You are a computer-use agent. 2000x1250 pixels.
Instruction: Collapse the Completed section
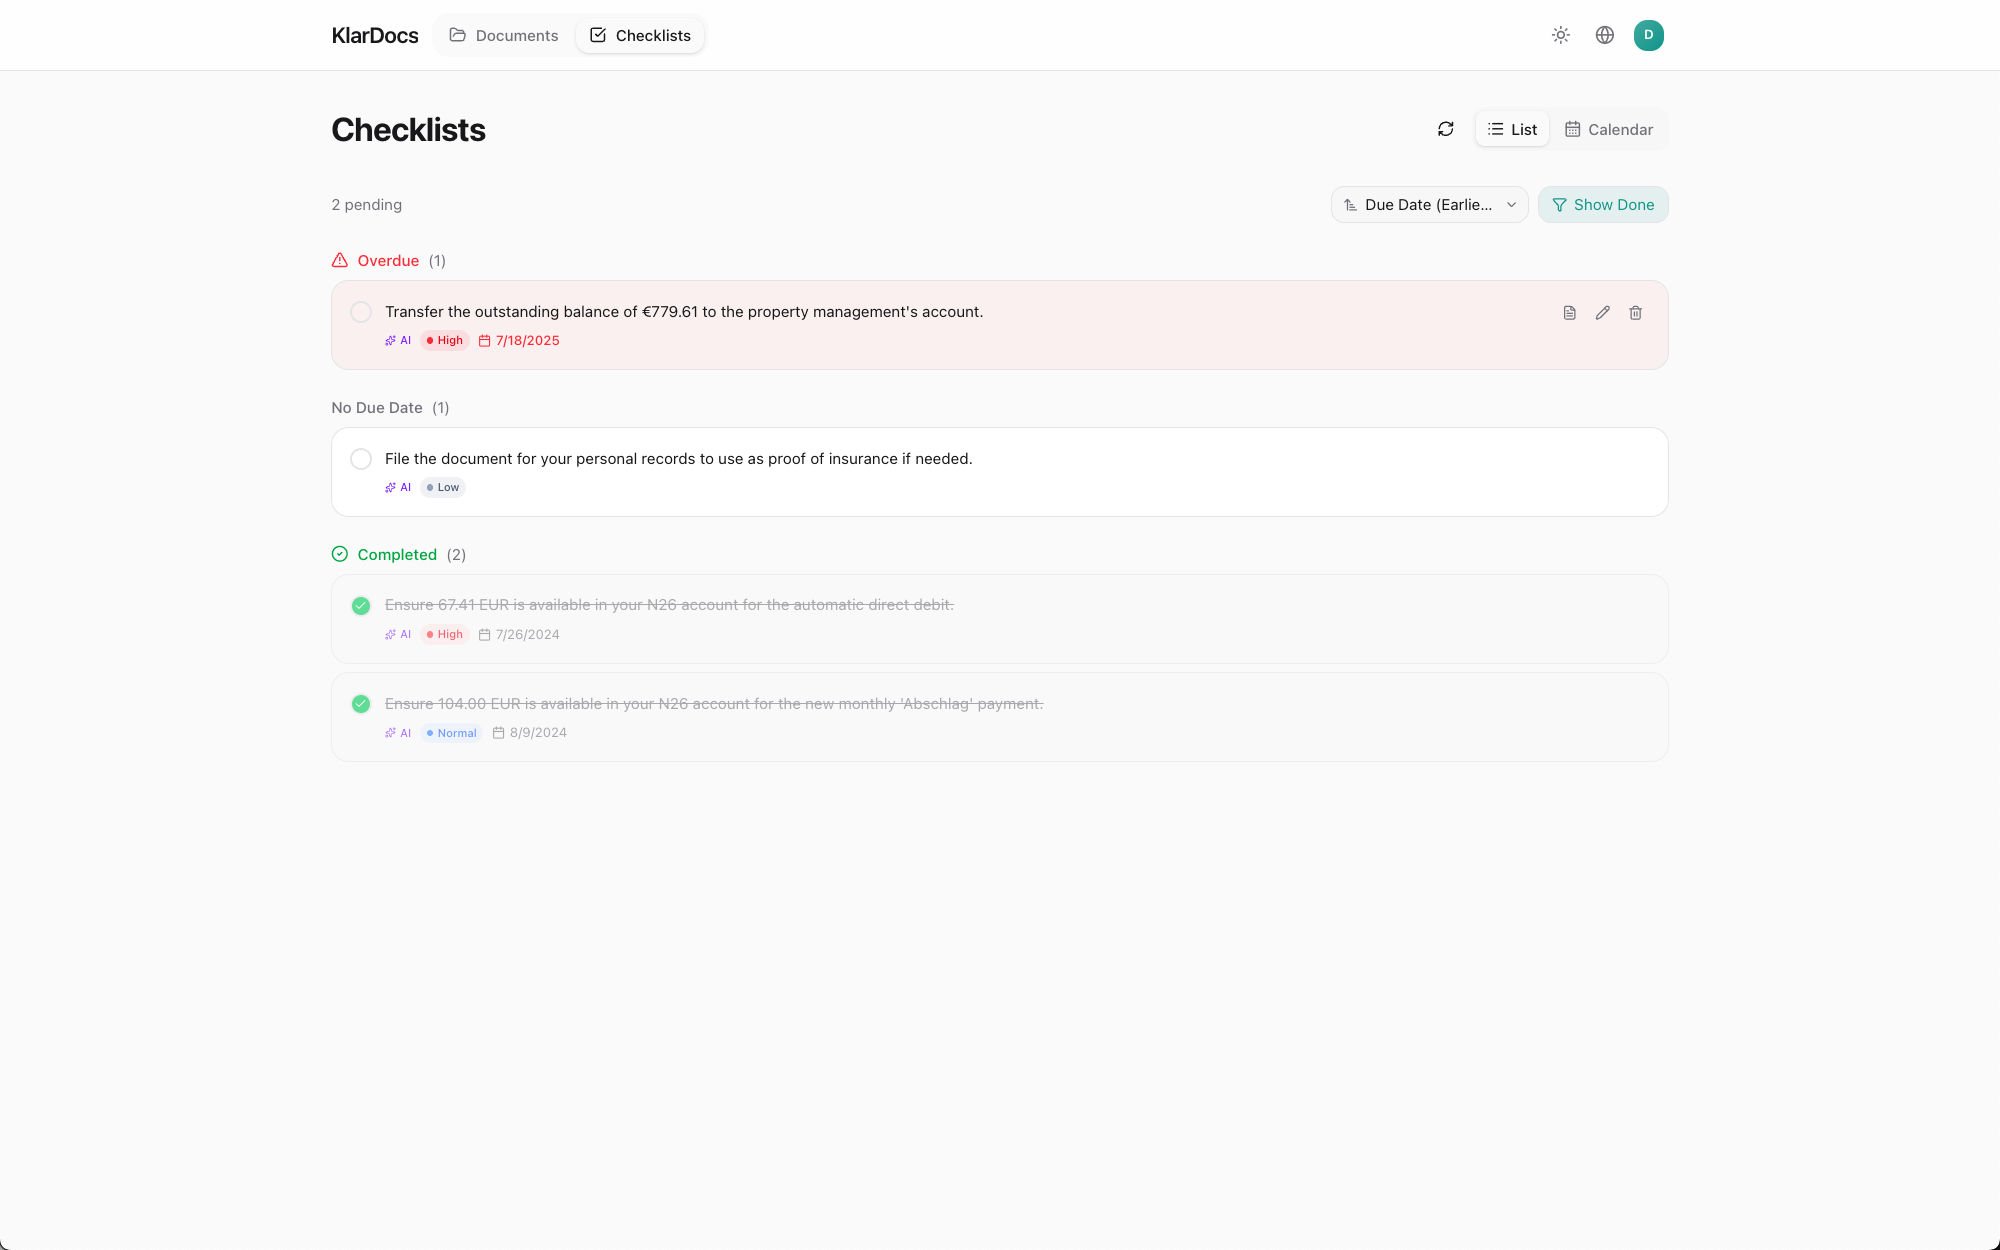(x=397, y=554)
